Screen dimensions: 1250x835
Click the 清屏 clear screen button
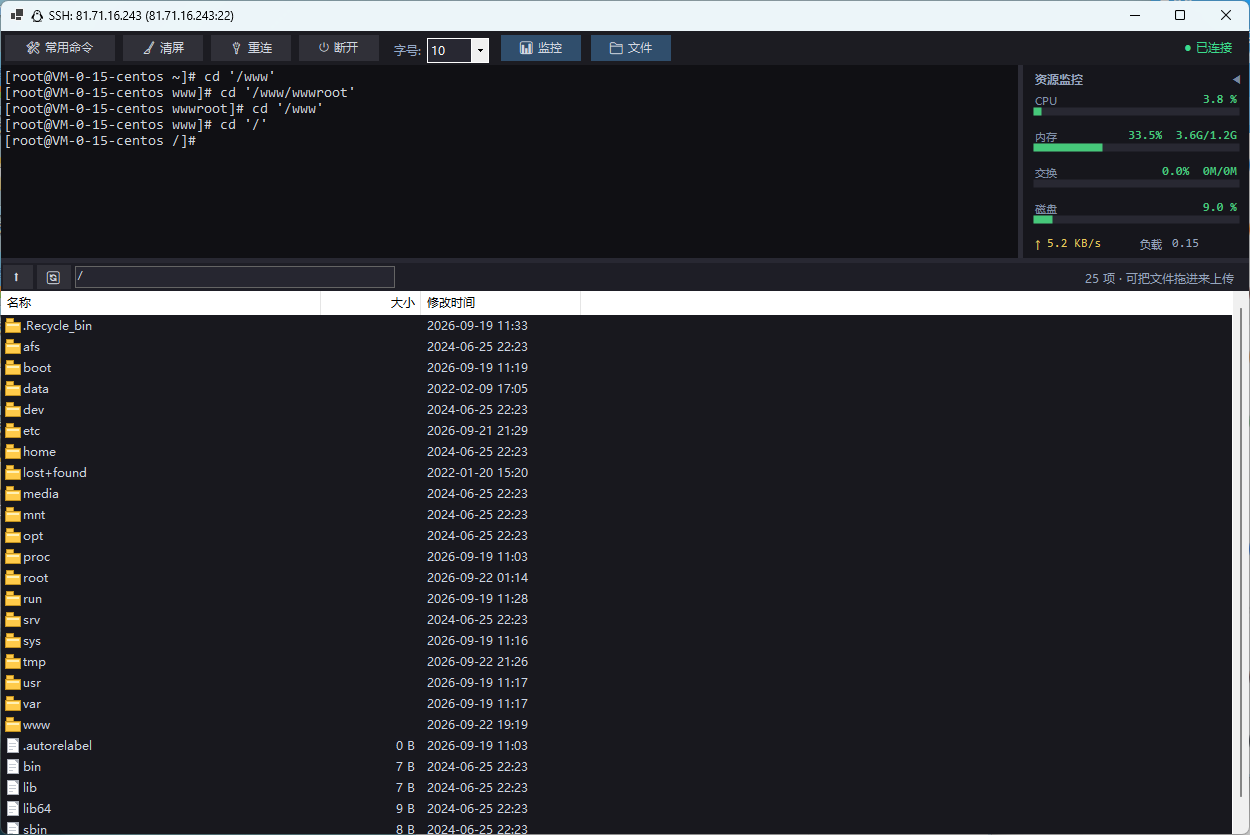point(163,48)
